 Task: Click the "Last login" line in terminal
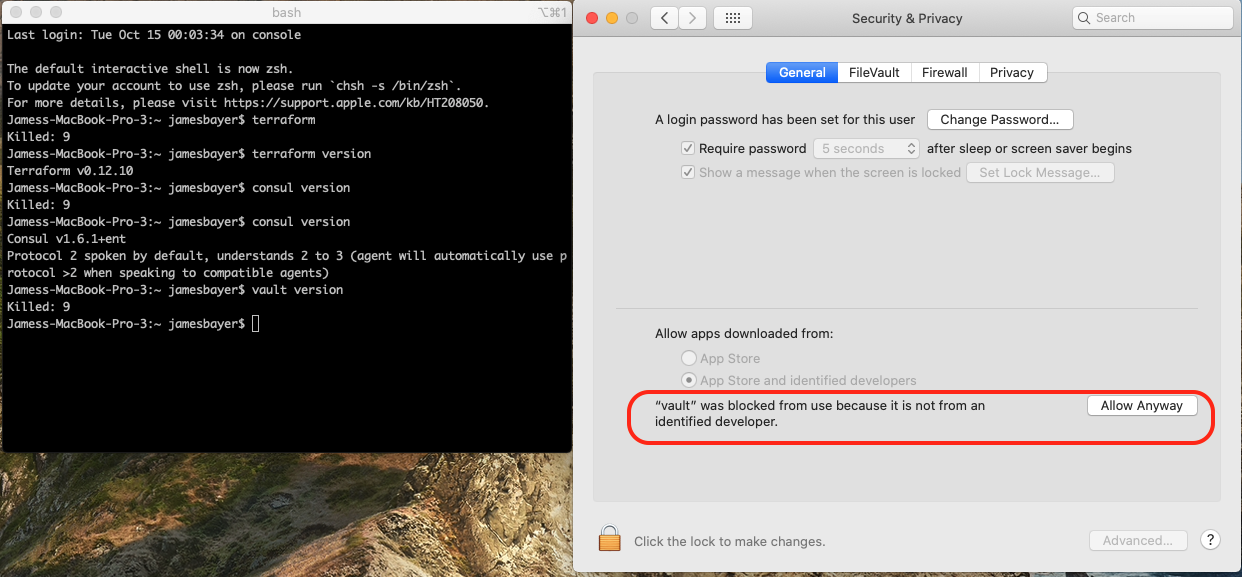[x=154, y=35]
